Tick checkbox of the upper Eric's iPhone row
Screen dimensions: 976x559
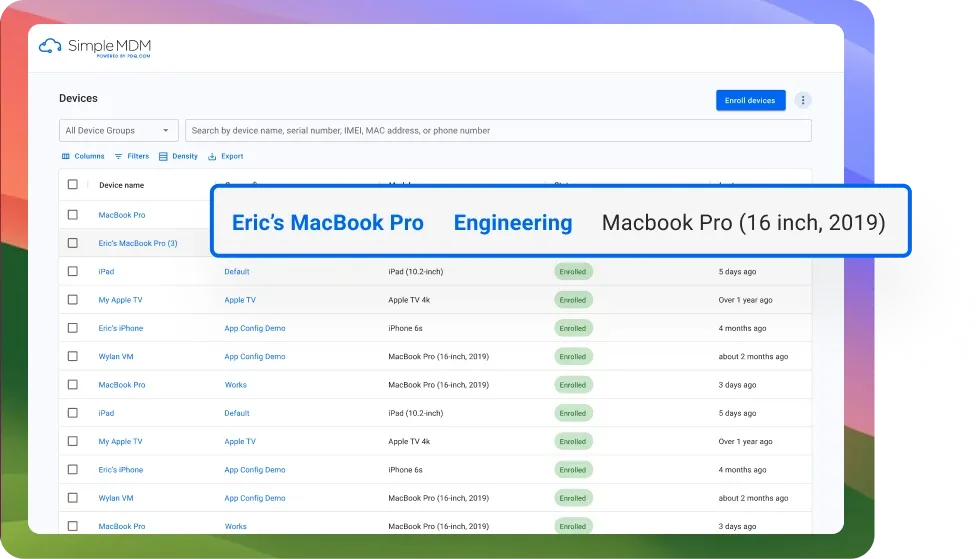click(73, 328)
